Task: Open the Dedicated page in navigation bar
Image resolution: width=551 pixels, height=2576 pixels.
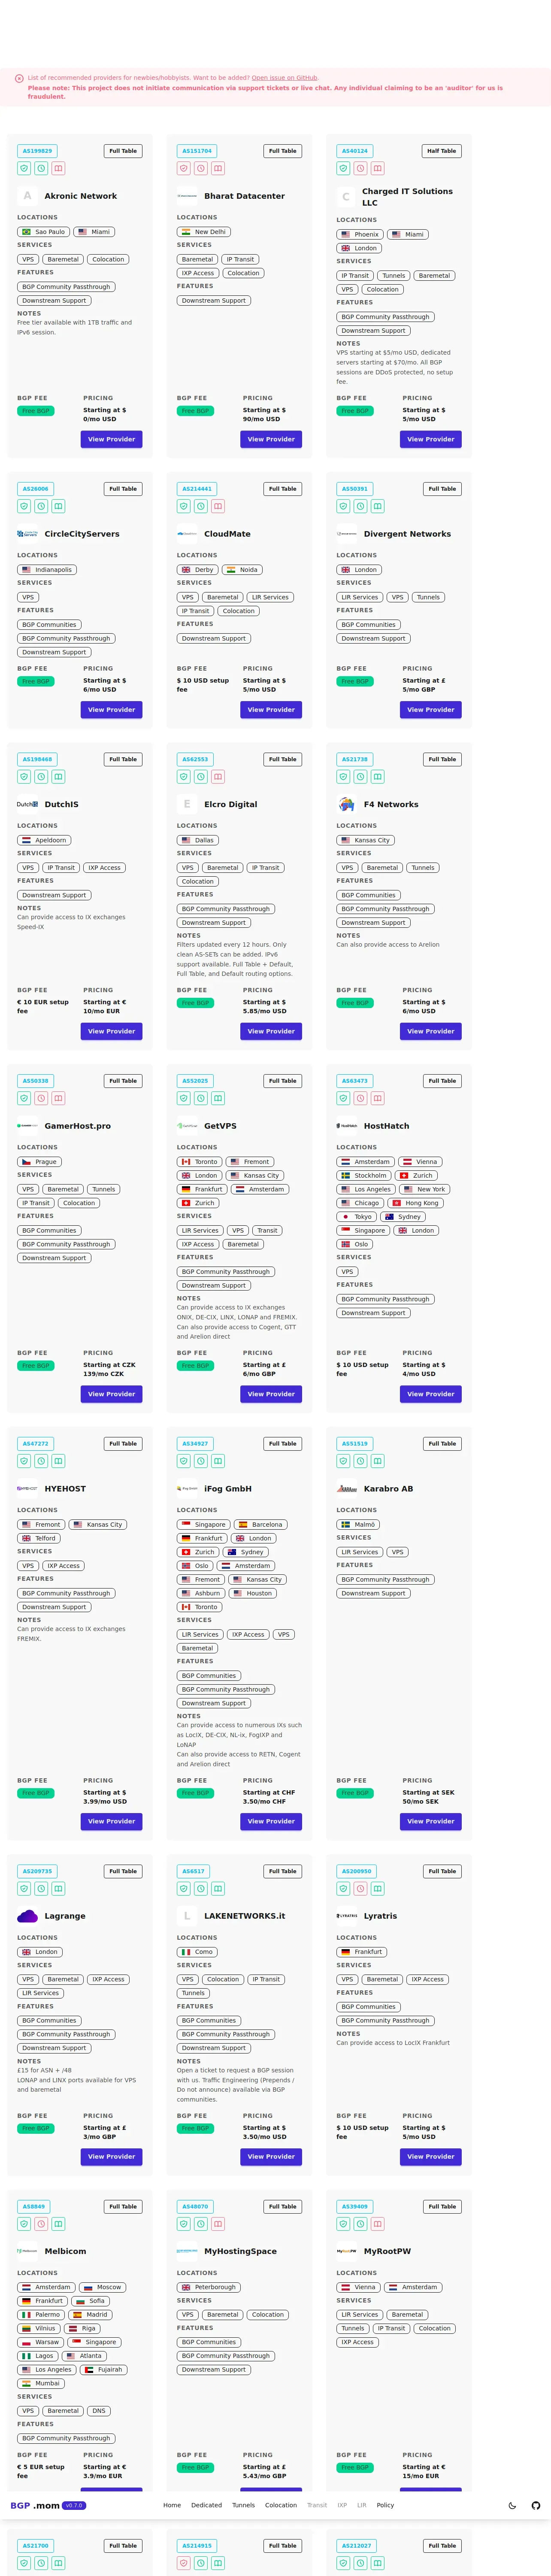Action: (207, 2505)
